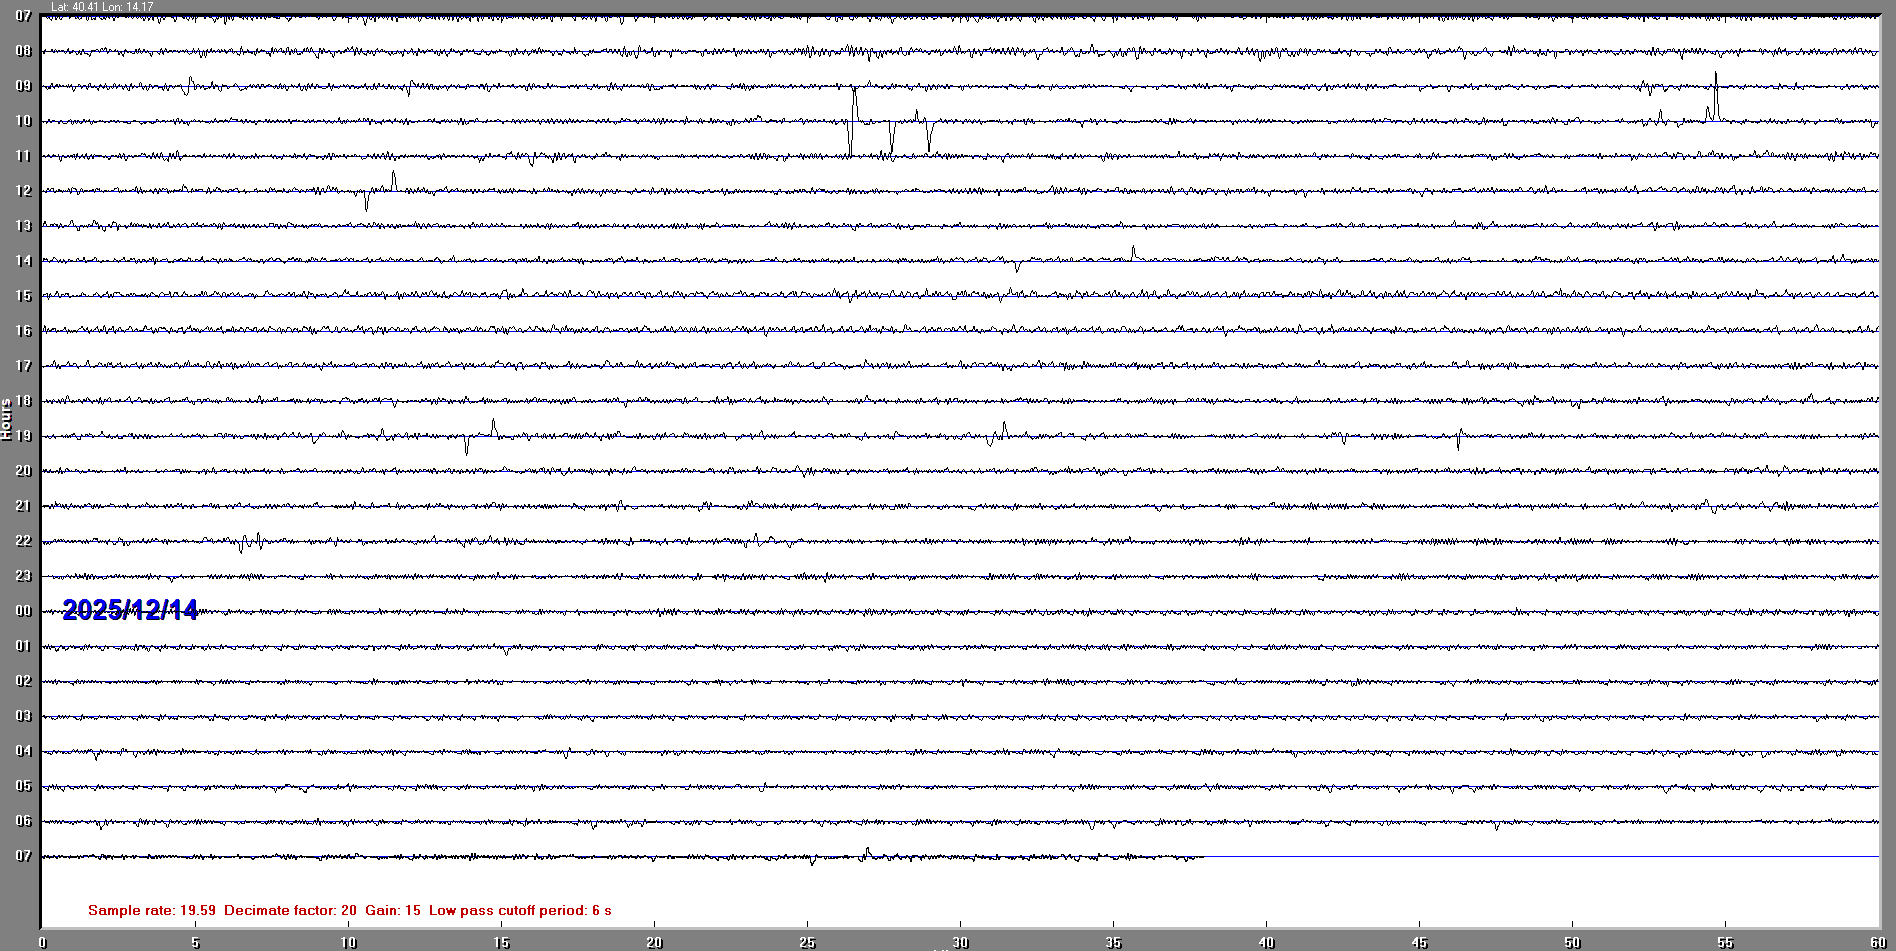The height and width of the screenshot is (951, 1896).
Task: Click the Lat/Lon coordinates text at top
Action: [102, 7]
